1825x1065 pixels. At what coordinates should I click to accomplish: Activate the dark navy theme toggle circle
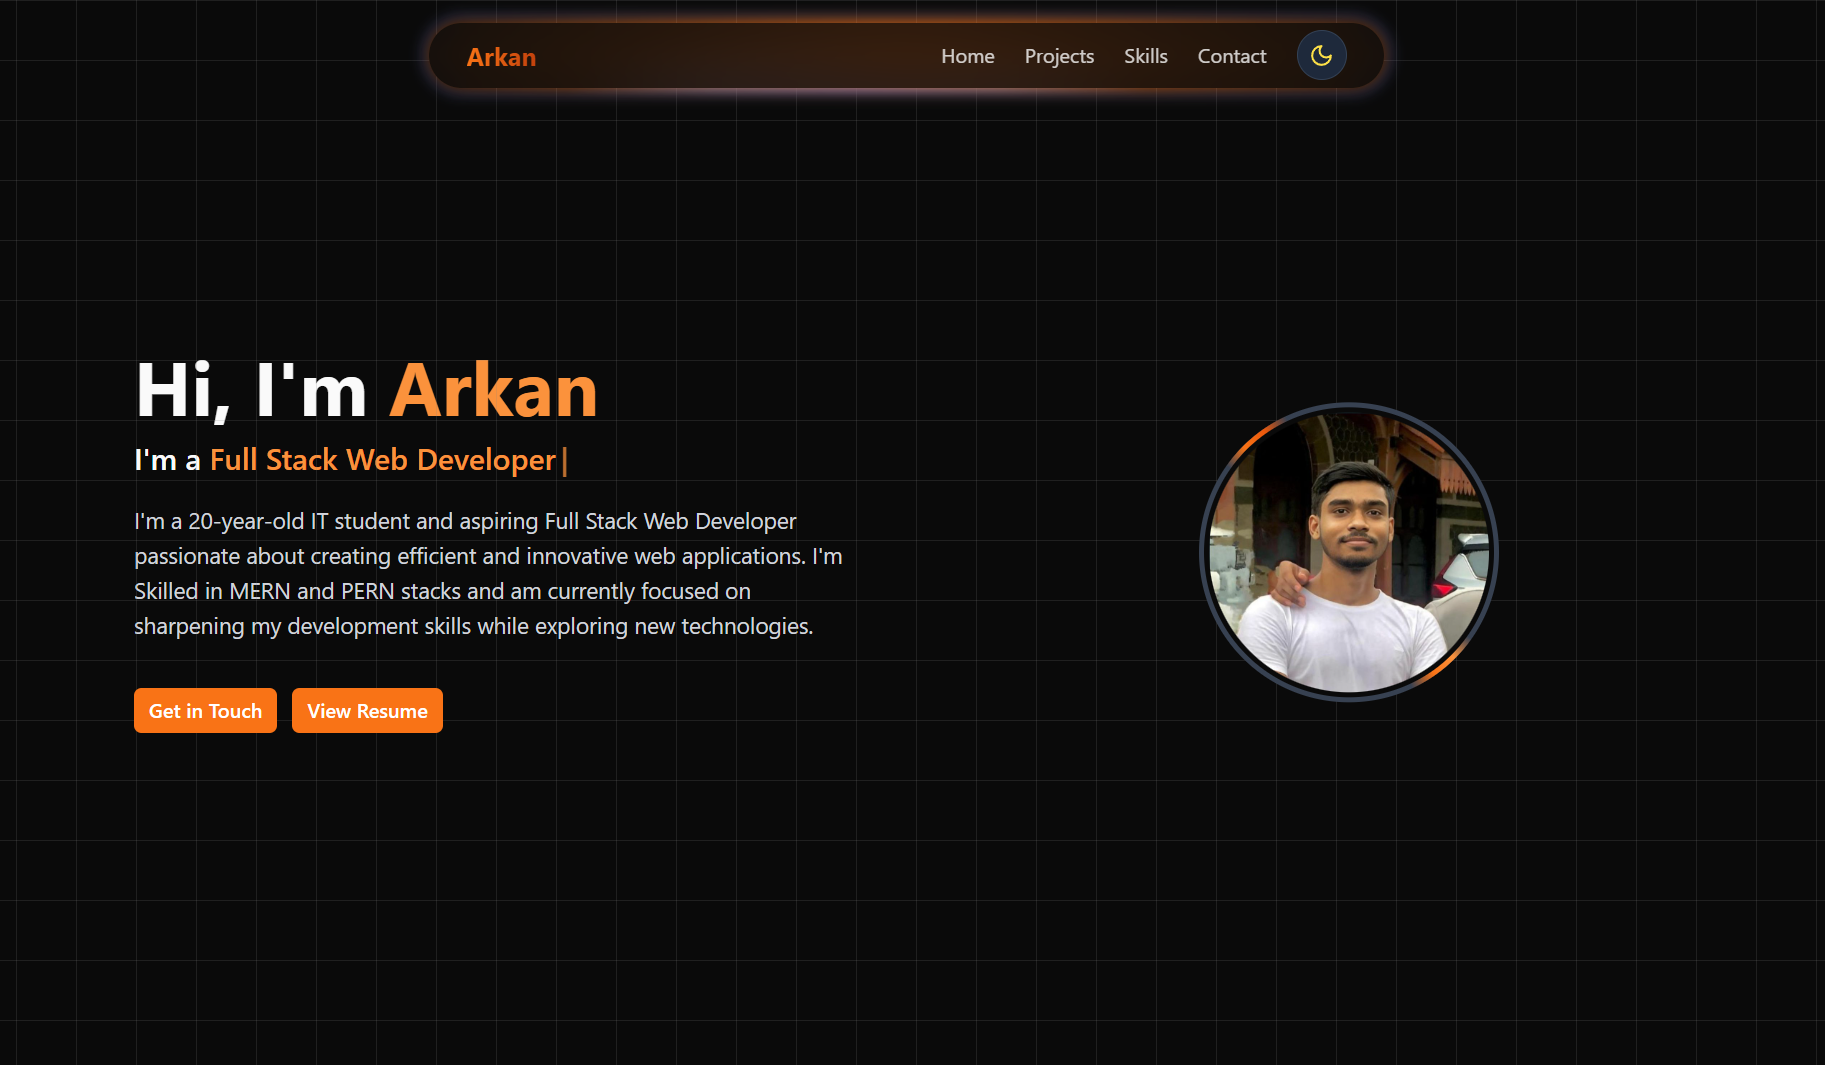coord(1321,55)
